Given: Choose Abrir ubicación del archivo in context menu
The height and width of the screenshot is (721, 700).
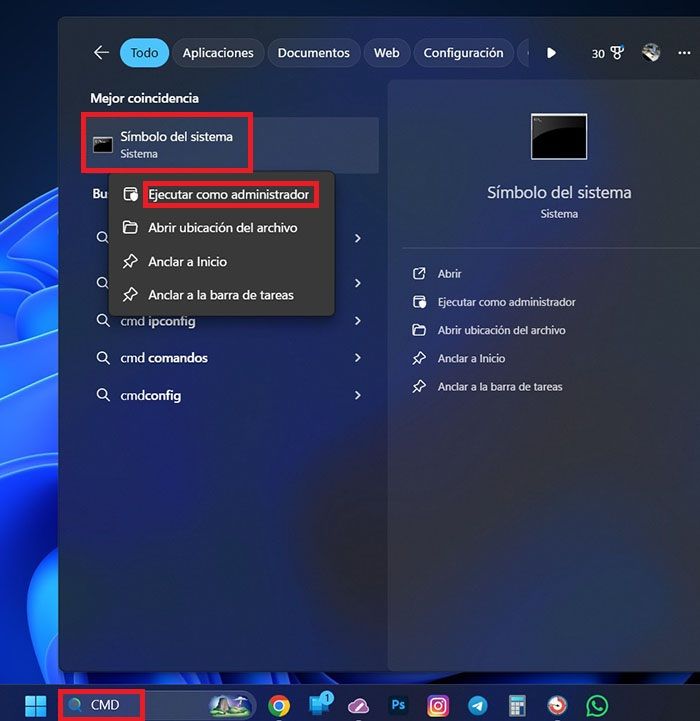Looking at the screenshot, I should 223,228.
